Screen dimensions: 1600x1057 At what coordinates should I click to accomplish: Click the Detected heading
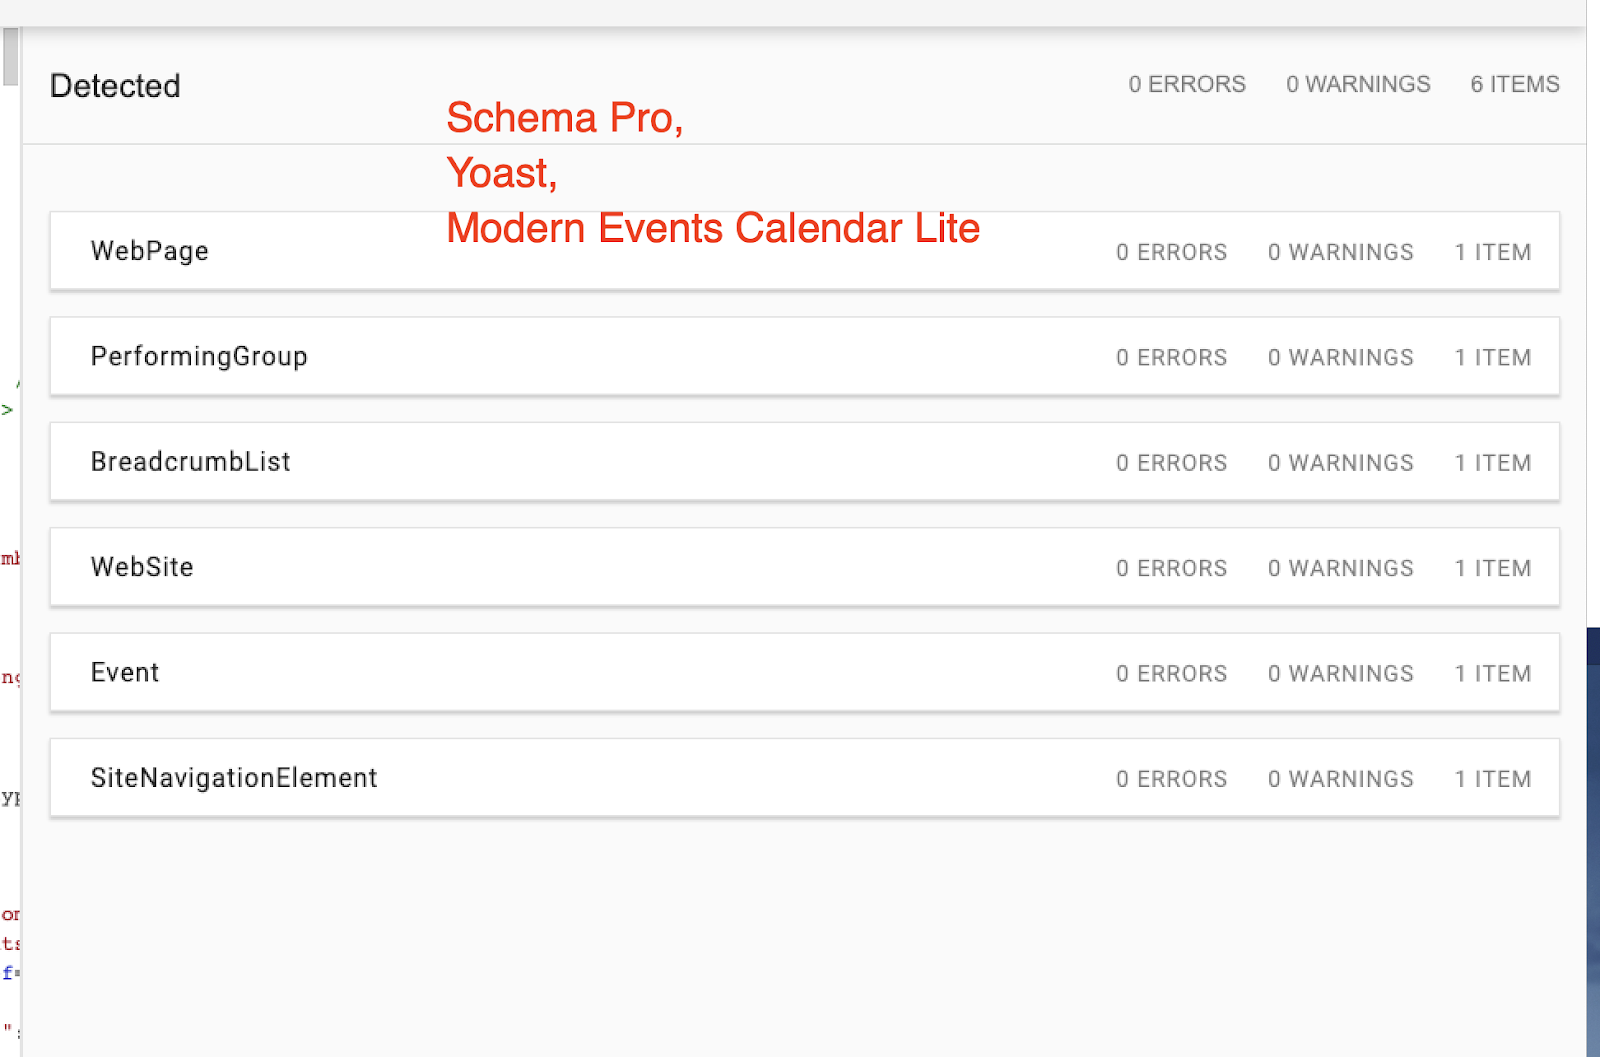(115, 86)
